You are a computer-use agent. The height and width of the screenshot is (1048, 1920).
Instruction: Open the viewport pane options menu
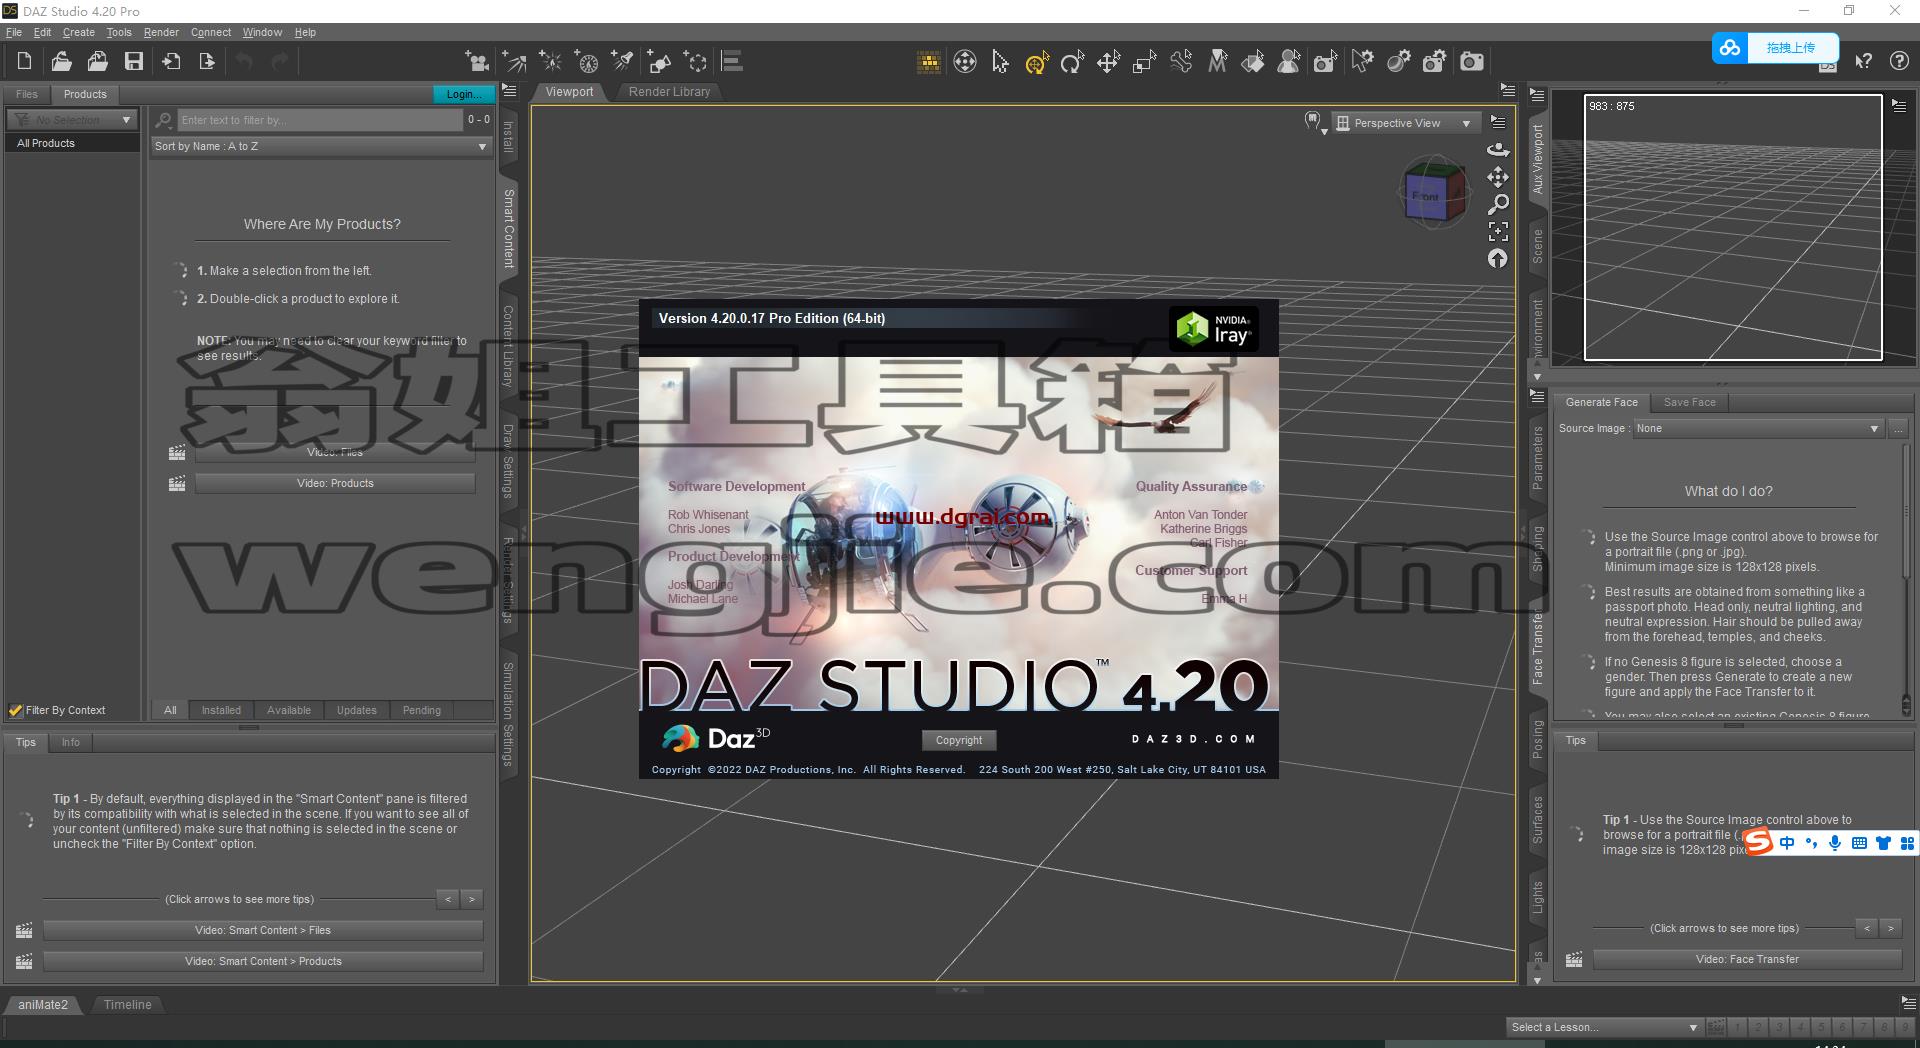click(x=1508, y=91)
